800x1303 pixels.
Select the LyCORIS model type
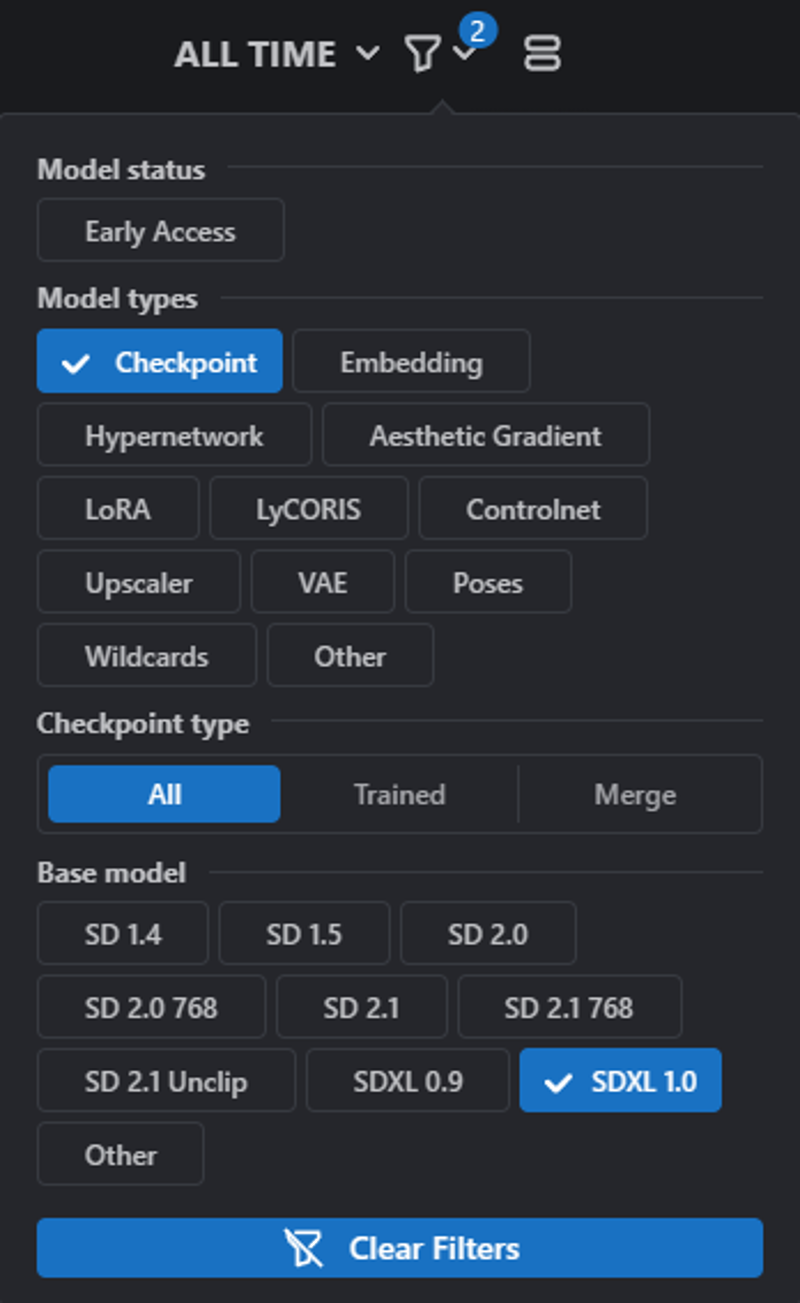pos(309,508)
